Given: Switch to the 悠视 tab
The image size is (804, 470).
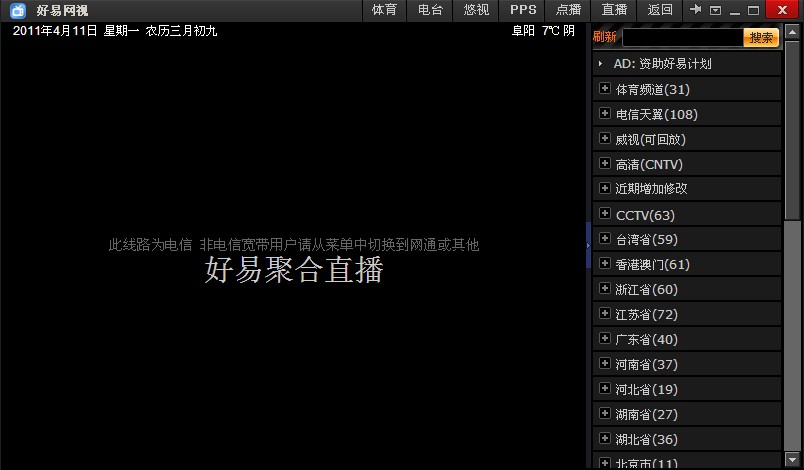Looking at the screenshot, I should tap(476, 10).
